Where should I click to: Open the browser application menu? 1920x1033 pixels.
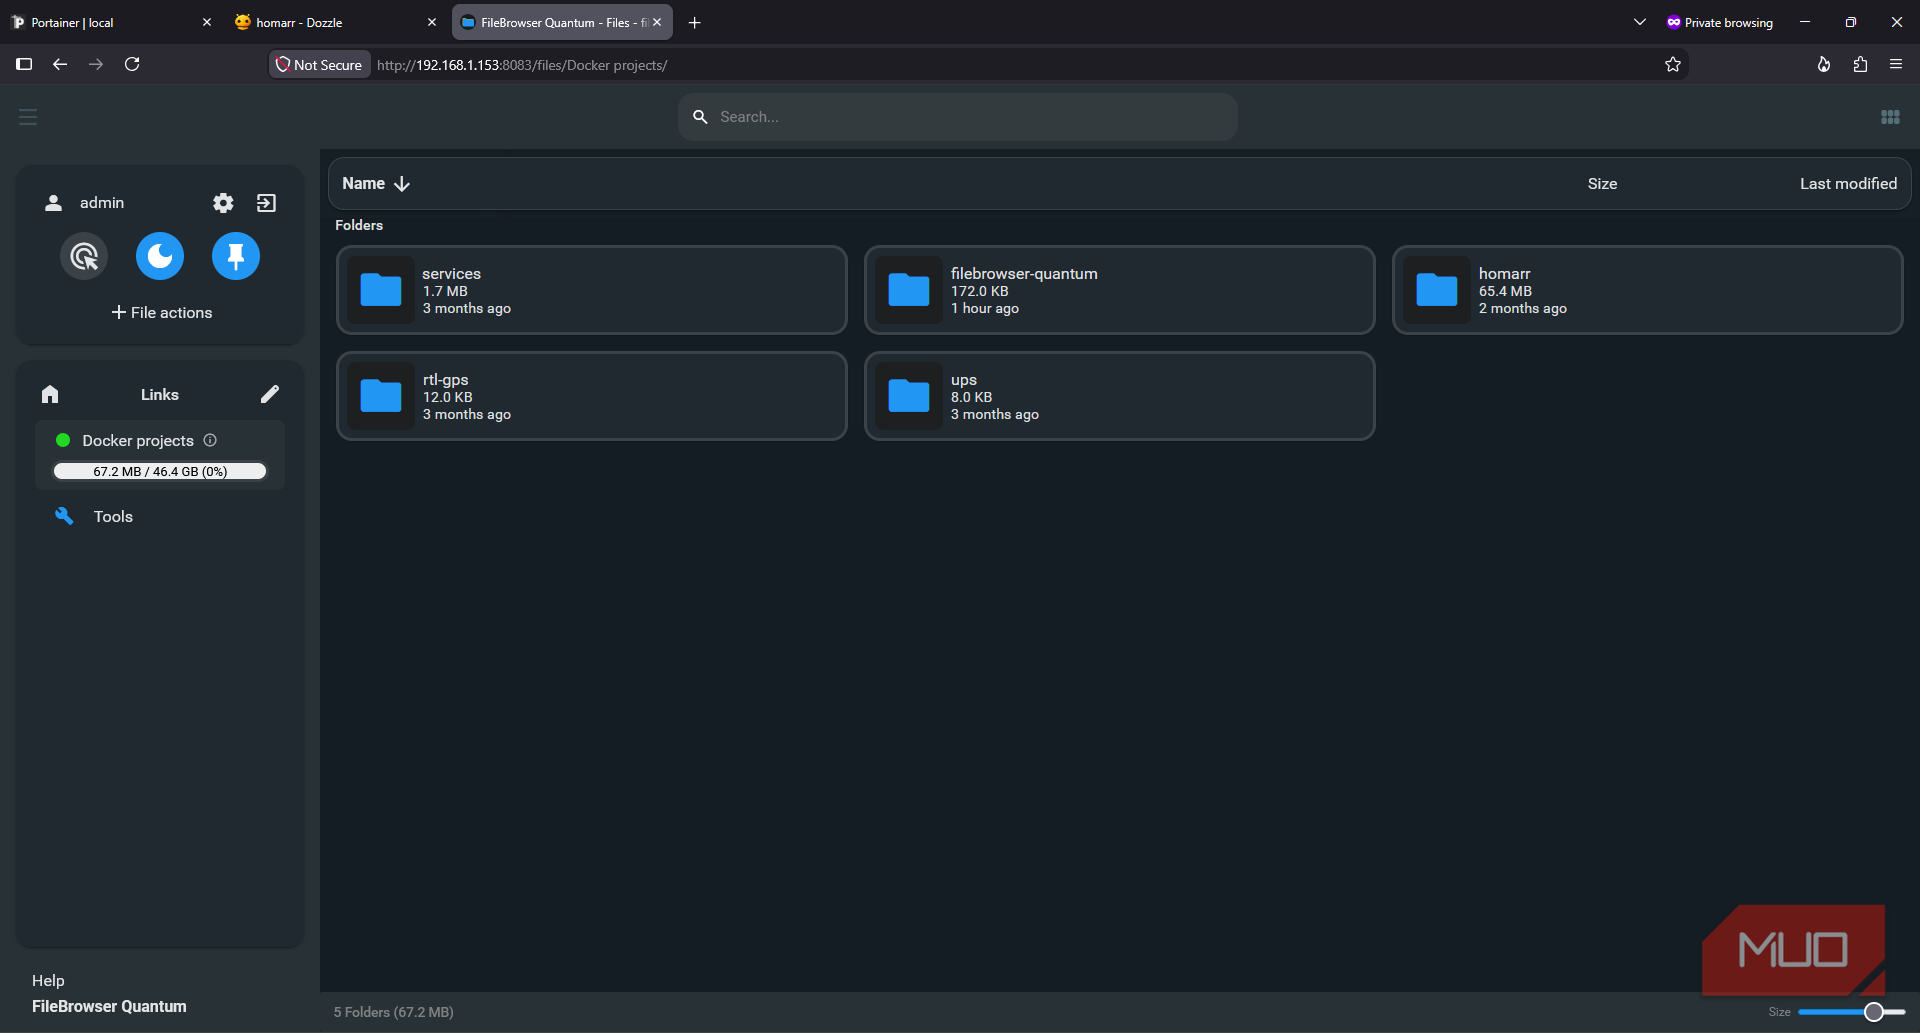pyautogui.click(x=1896, y=64)
